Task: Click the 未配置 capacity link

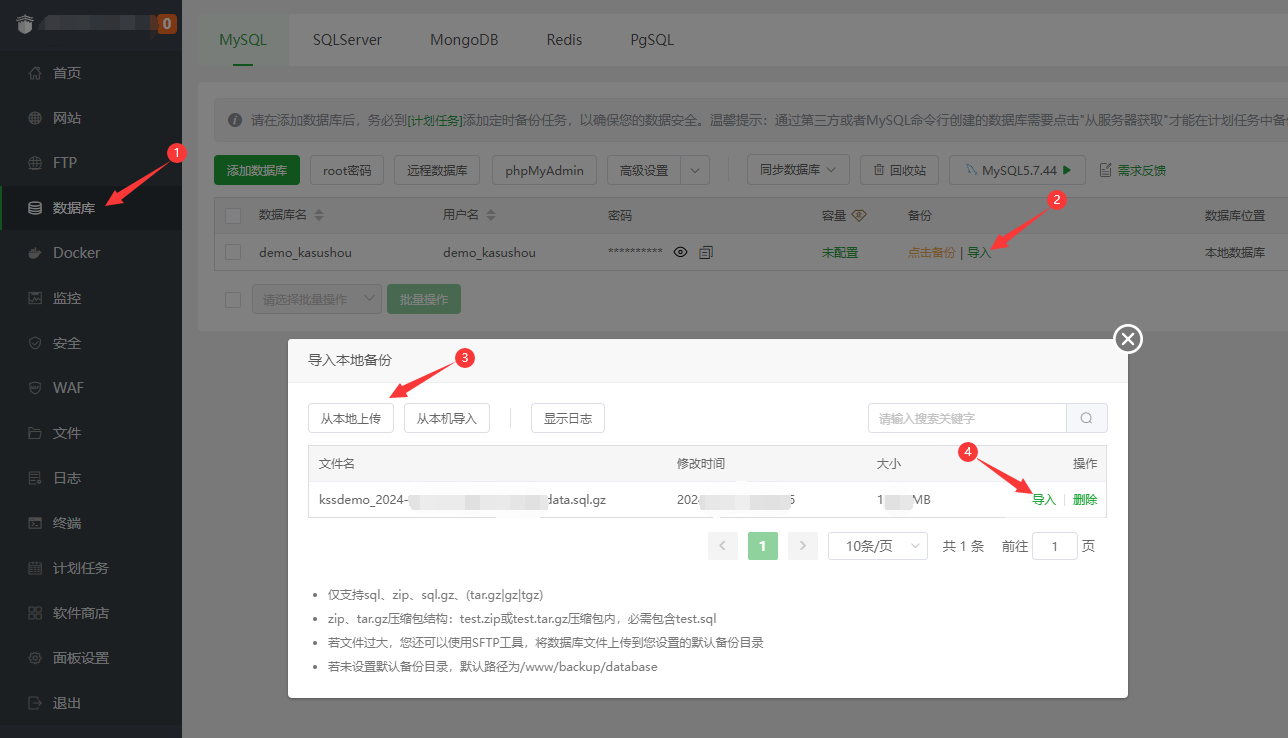Action: click(840, 253)
